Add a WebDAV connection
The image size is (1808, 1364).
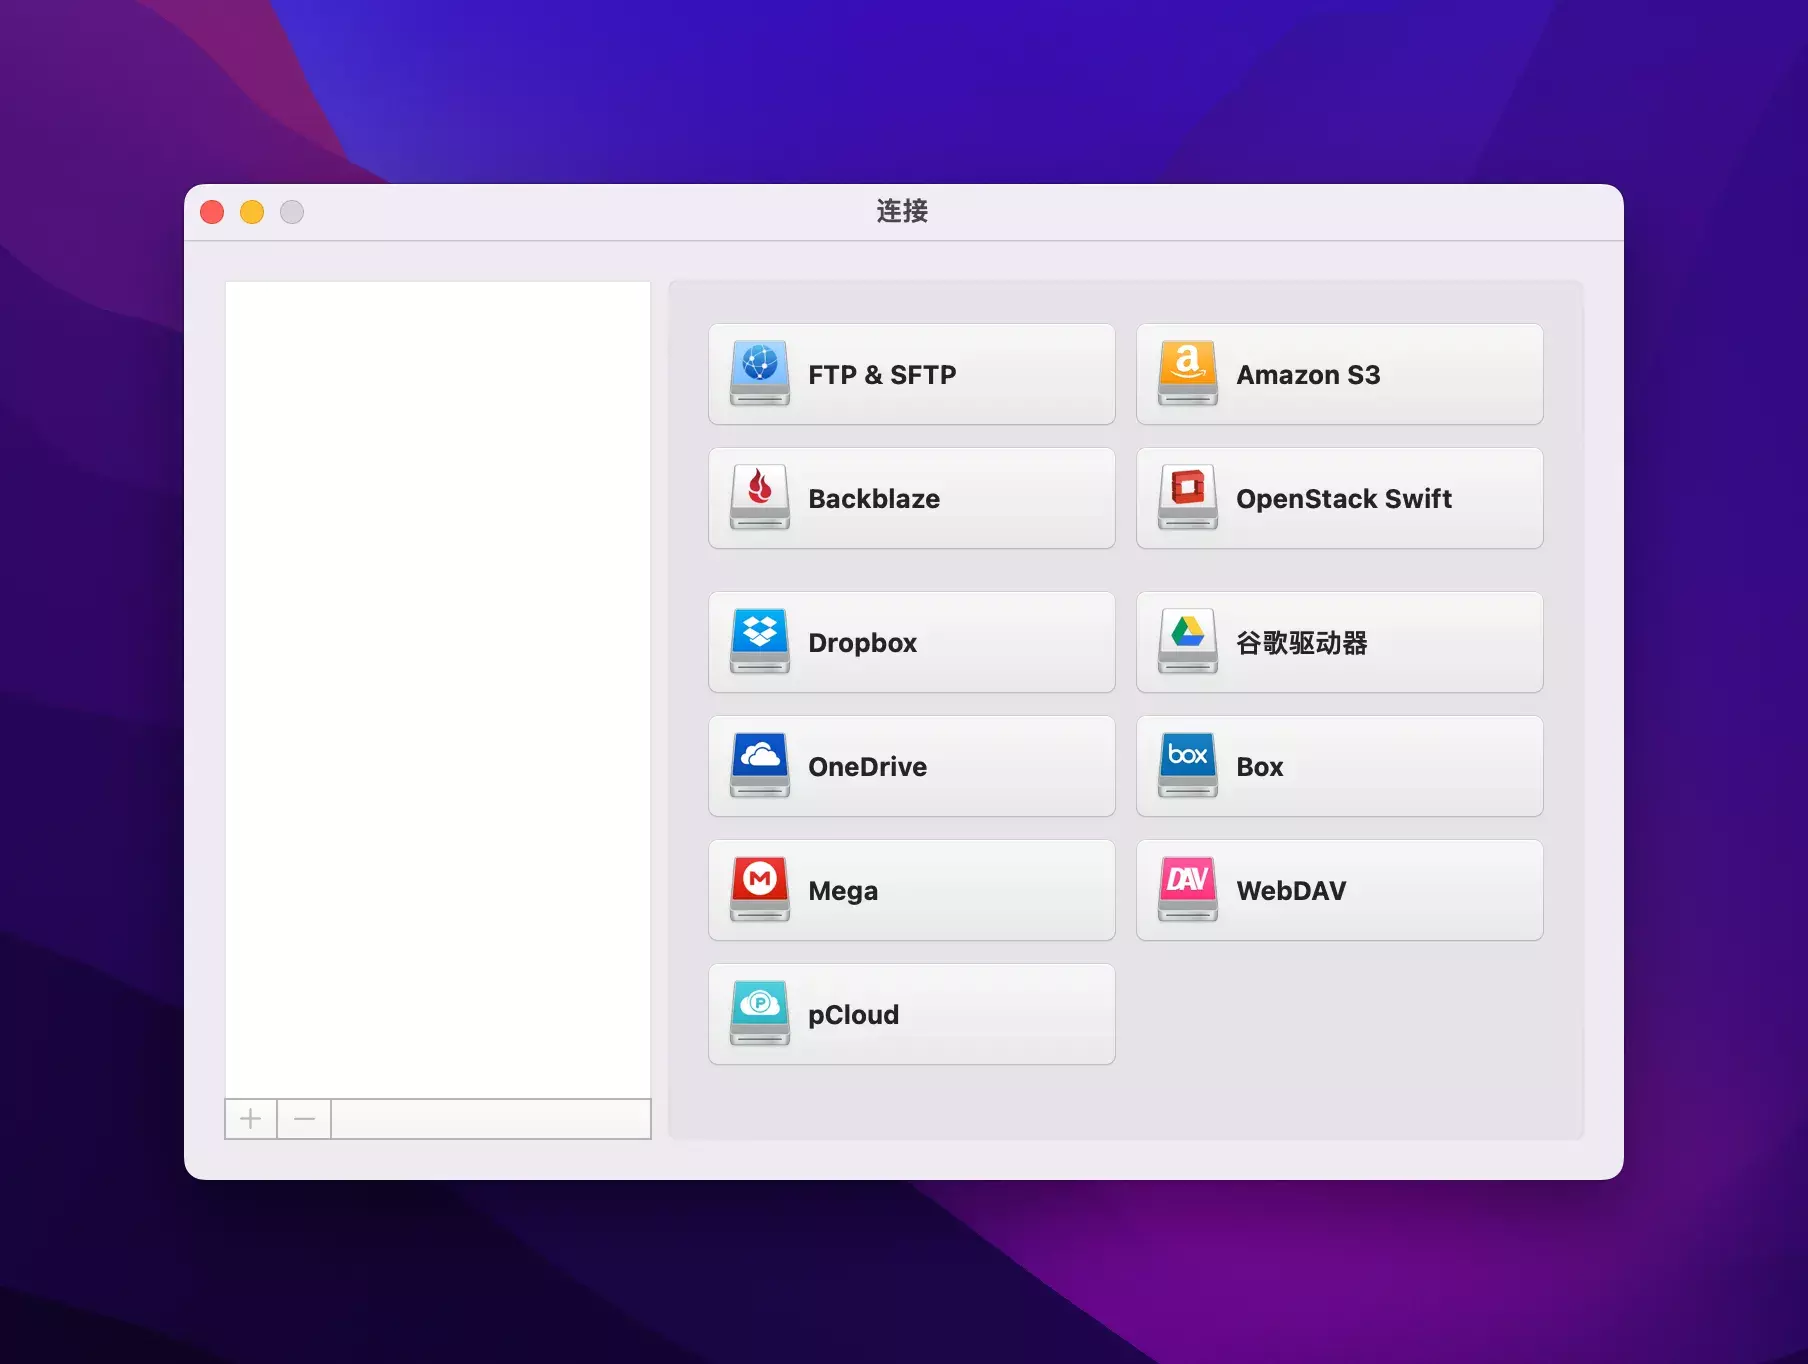[x=1340, y=890]
